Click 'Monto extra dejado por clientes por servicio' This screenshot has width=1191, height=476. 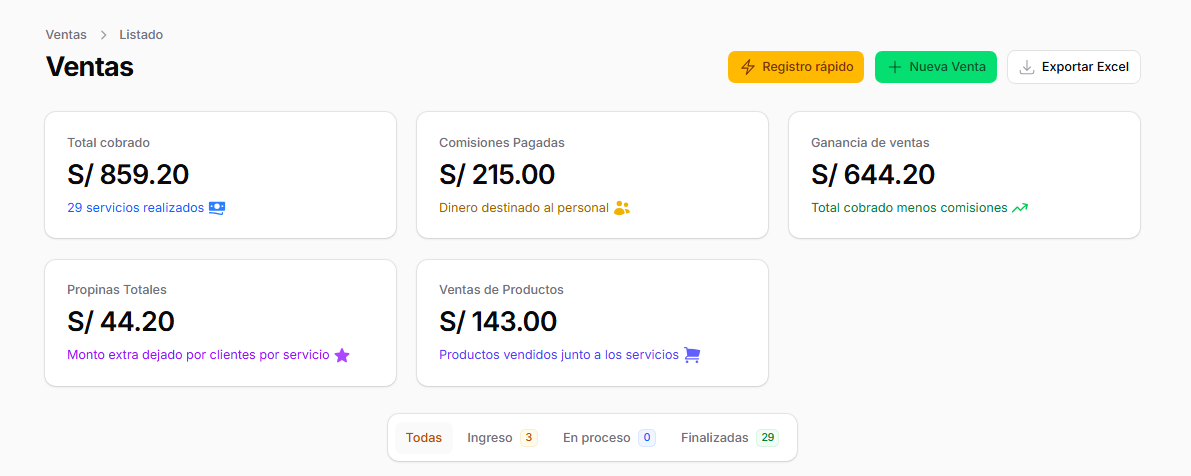(x=198, y=355)
